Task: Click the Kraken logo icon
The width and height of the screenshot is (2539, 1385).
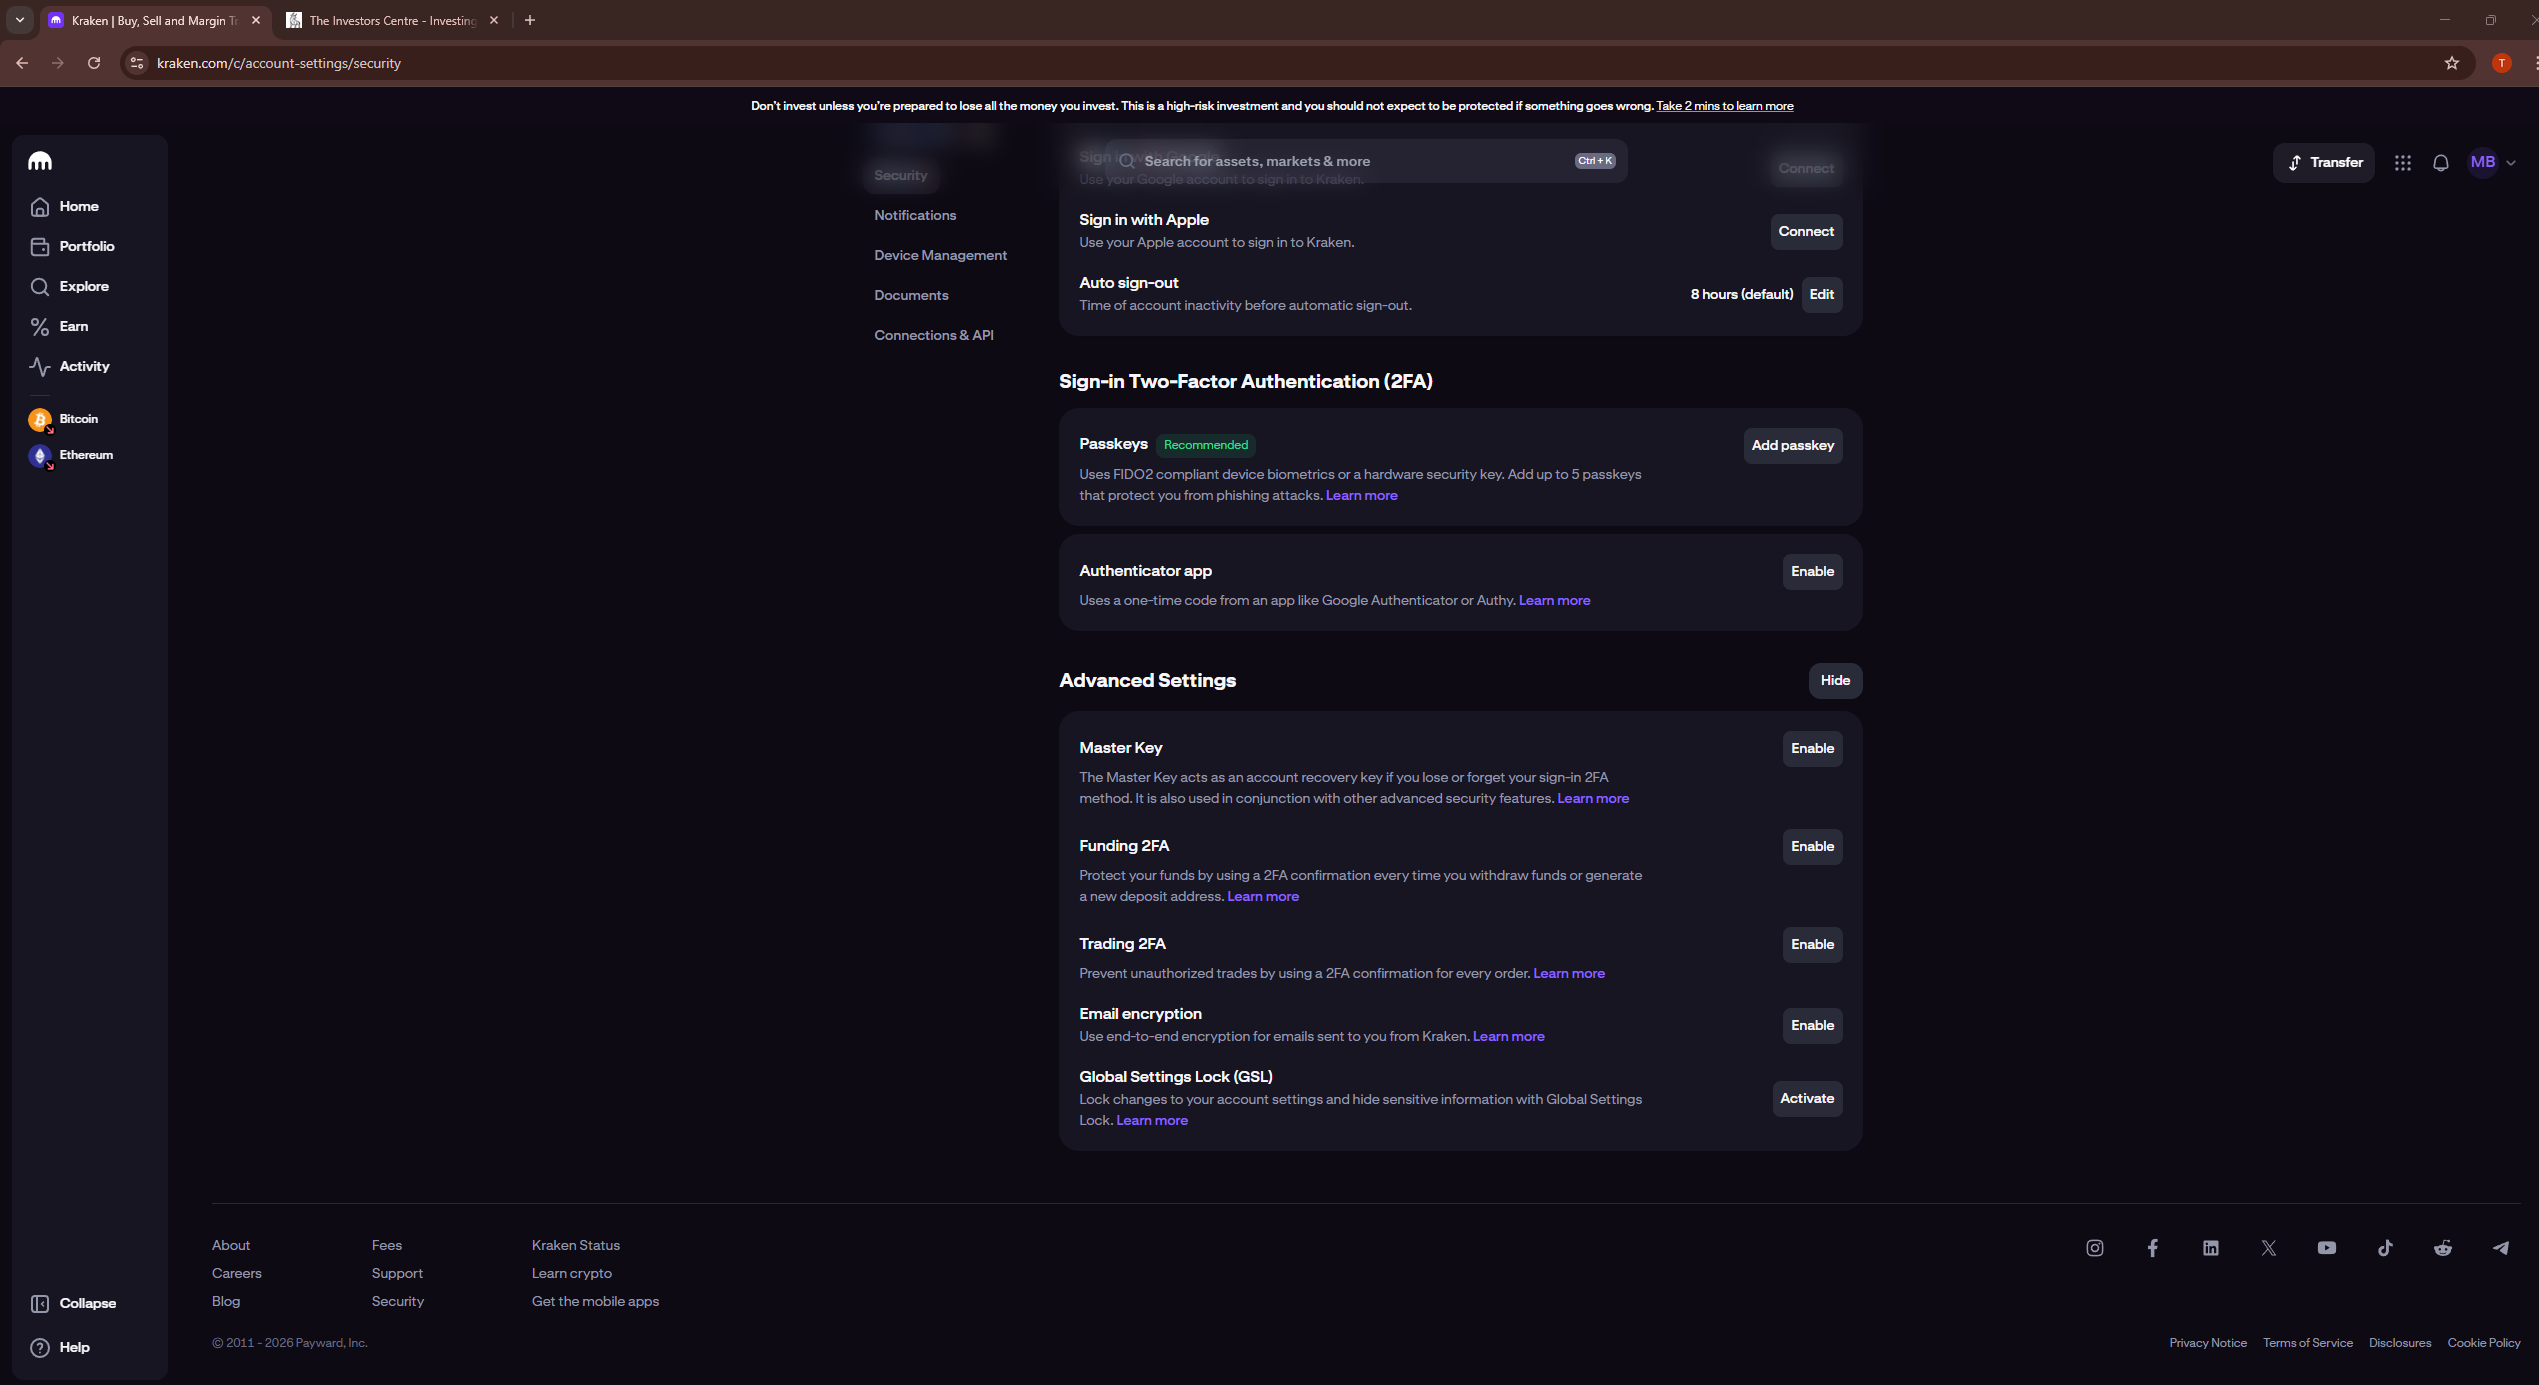Action: pyautogui.click(x=40, y=161)
